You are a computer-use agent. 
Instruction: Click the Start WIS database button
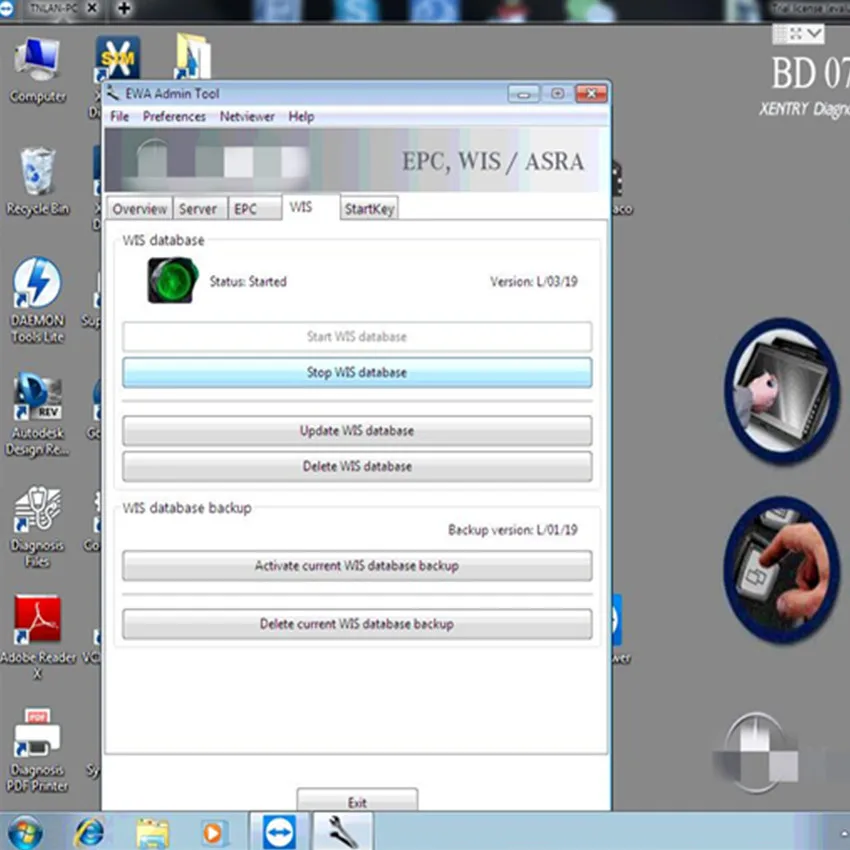pyautogui.click(x=357, y=337)
